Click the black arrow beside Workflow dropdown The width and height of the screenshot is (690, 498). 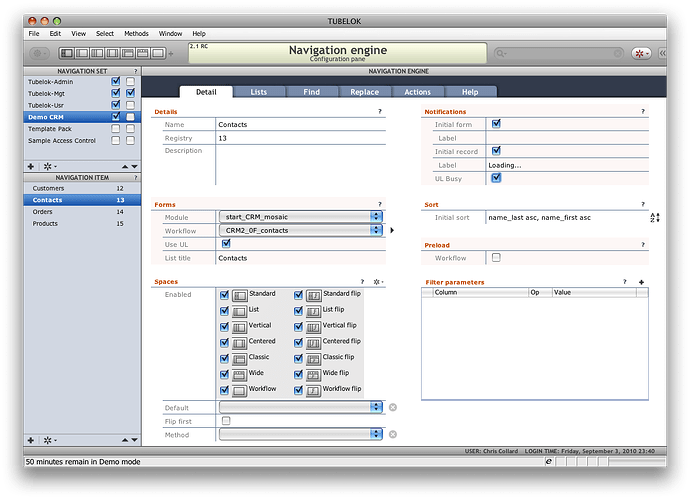click(x=392, y=230)
